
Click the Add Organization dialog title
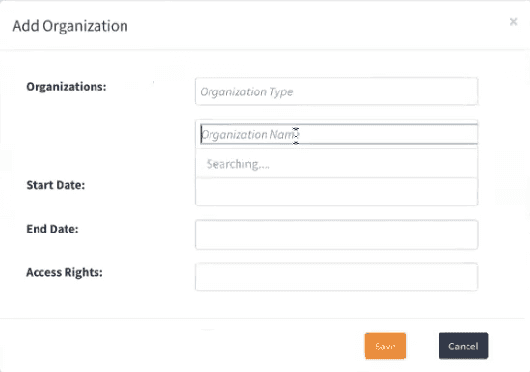[x=70, y=26]
